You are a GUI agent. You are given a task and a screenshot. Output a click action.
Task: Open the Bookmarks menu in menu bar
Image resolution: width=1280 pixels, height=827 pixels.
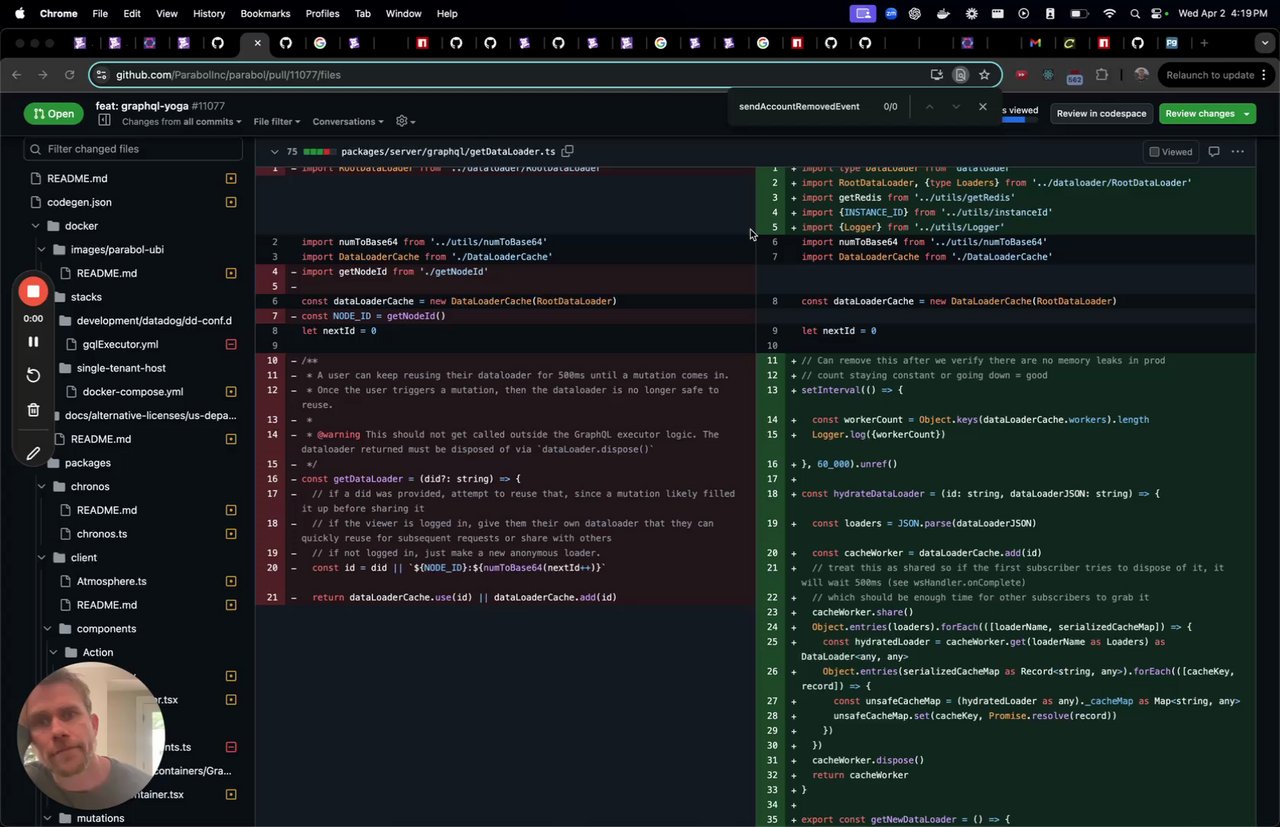pos(265,14)
